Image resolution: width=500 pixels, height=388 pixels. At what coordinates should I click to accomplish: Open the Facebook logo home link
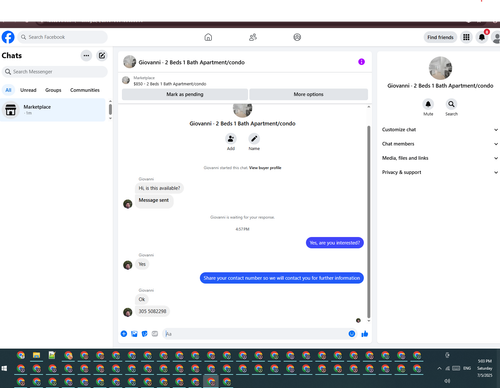click(8, 37)
